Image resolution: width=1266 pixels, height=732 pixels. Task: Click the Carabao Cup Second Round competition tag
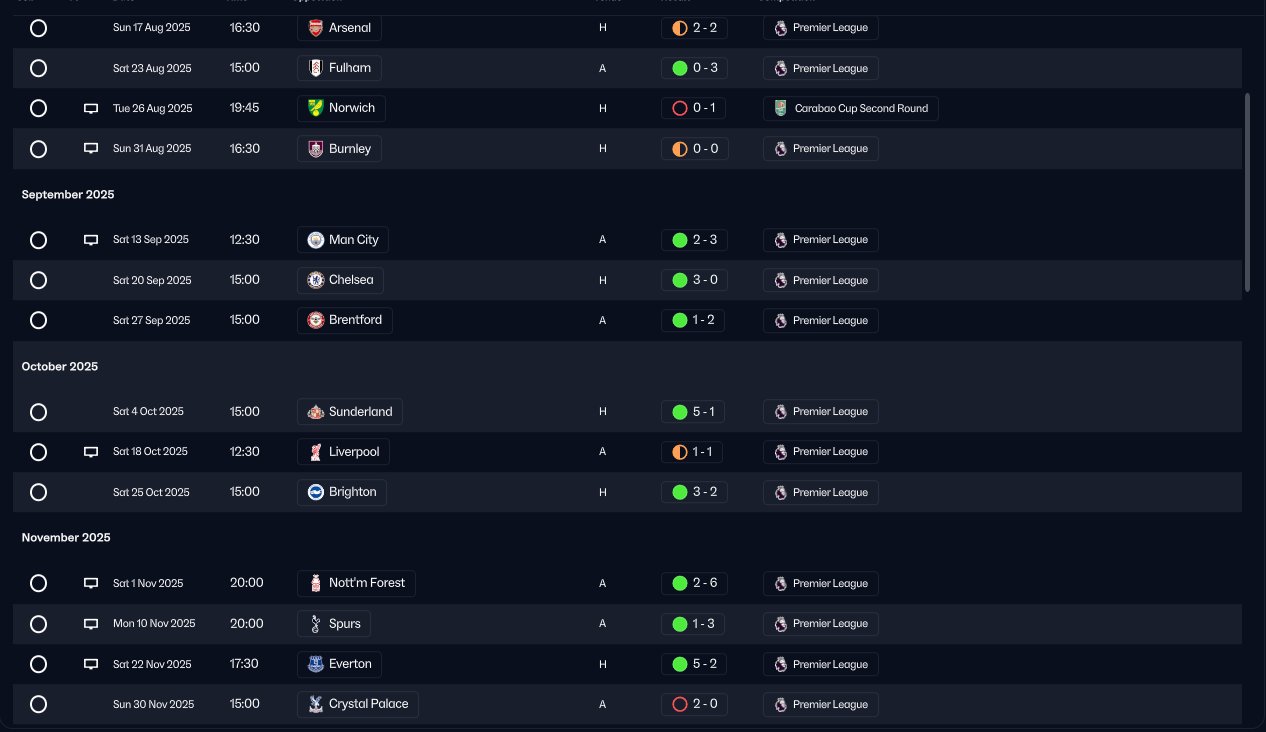(x=850, y=108)
